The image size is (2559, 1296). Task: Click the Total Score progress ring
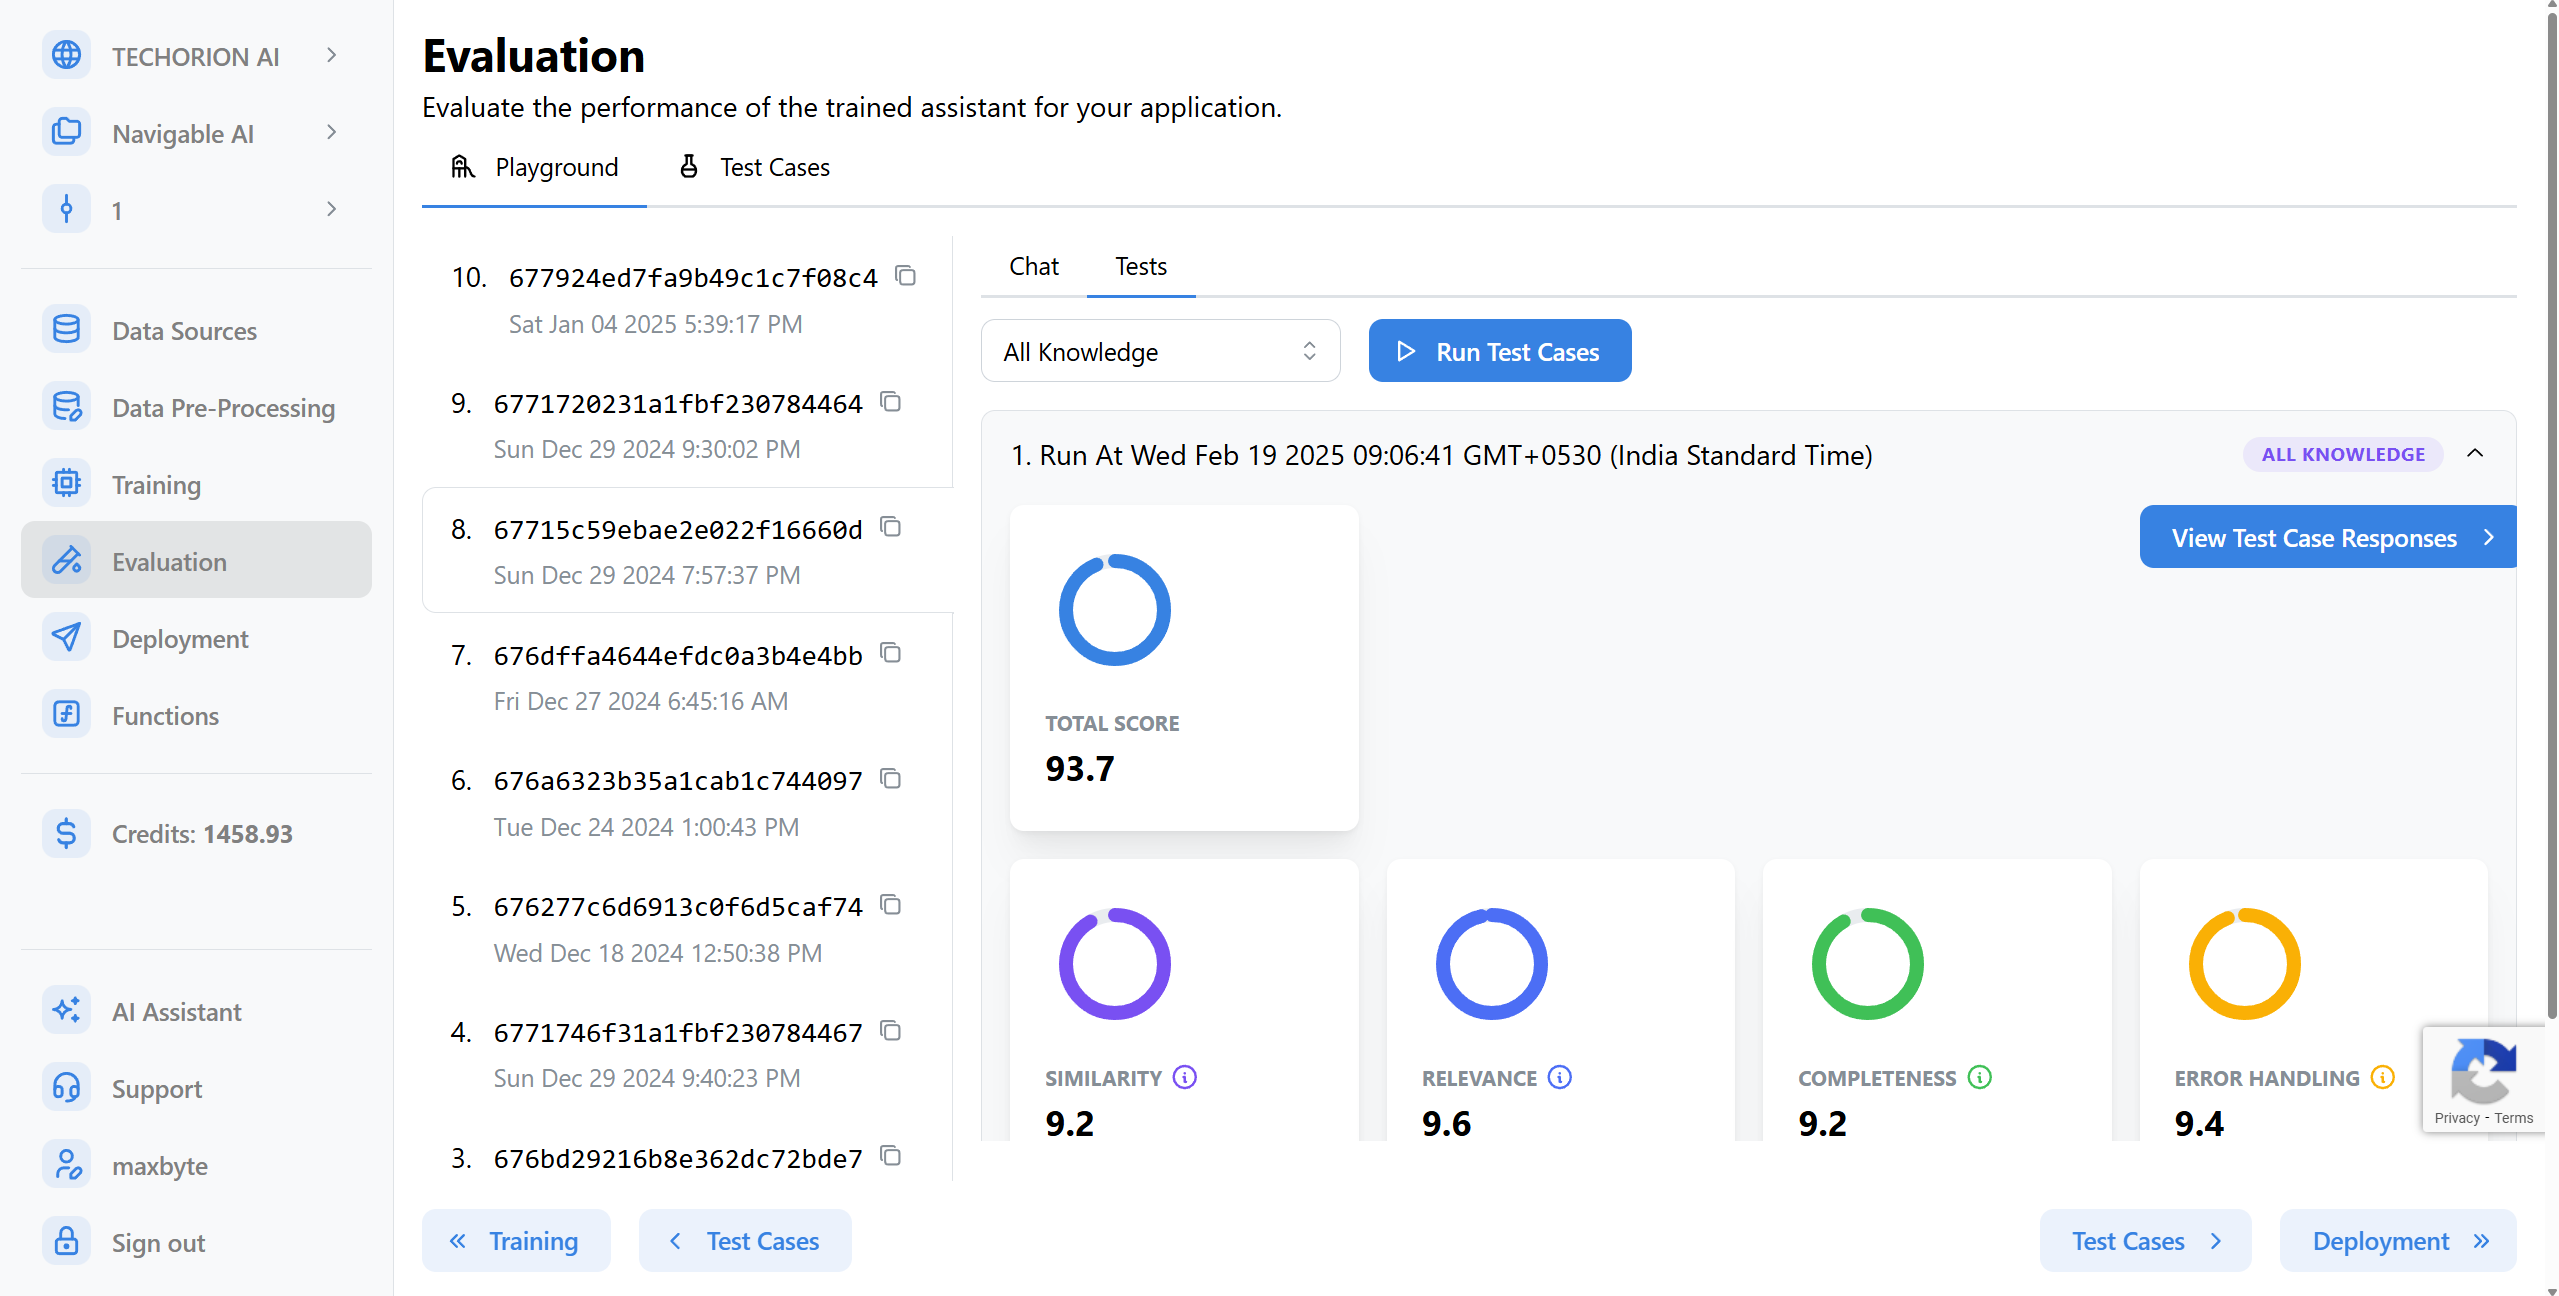pyautogui.click(x=1114, y=610)
